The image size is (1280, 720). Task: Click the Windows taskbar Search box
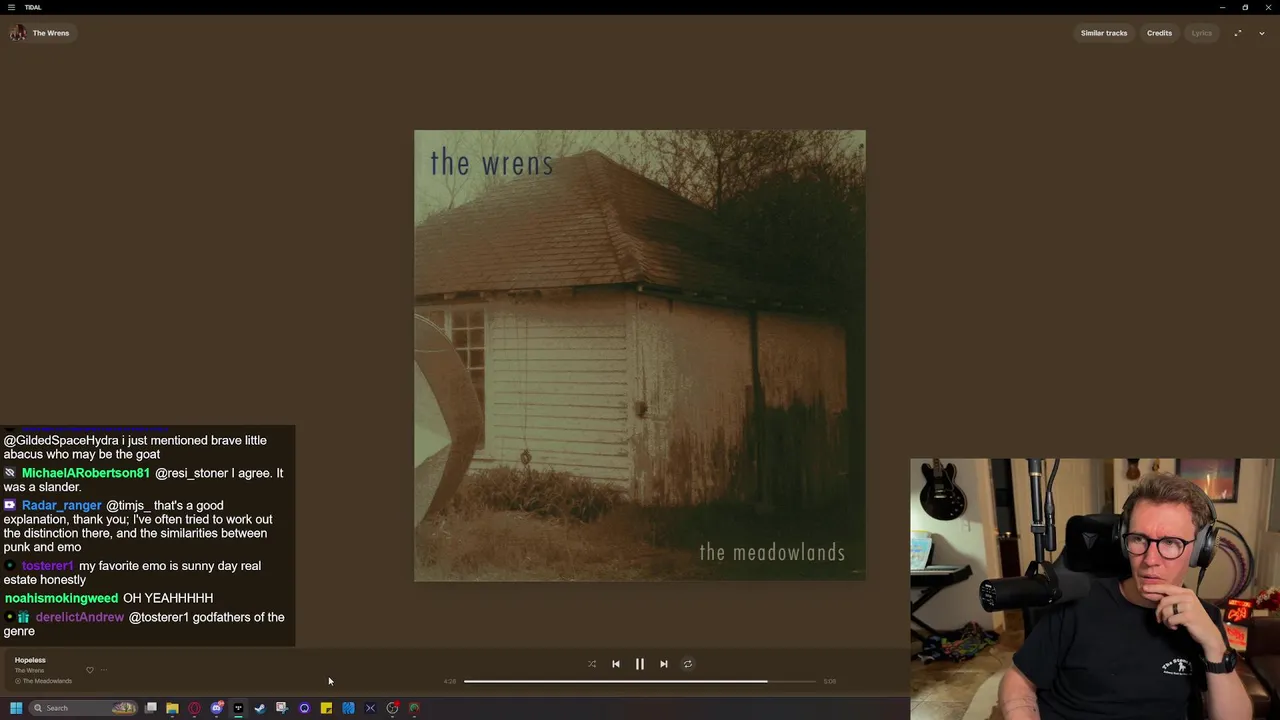click(83, 708)
